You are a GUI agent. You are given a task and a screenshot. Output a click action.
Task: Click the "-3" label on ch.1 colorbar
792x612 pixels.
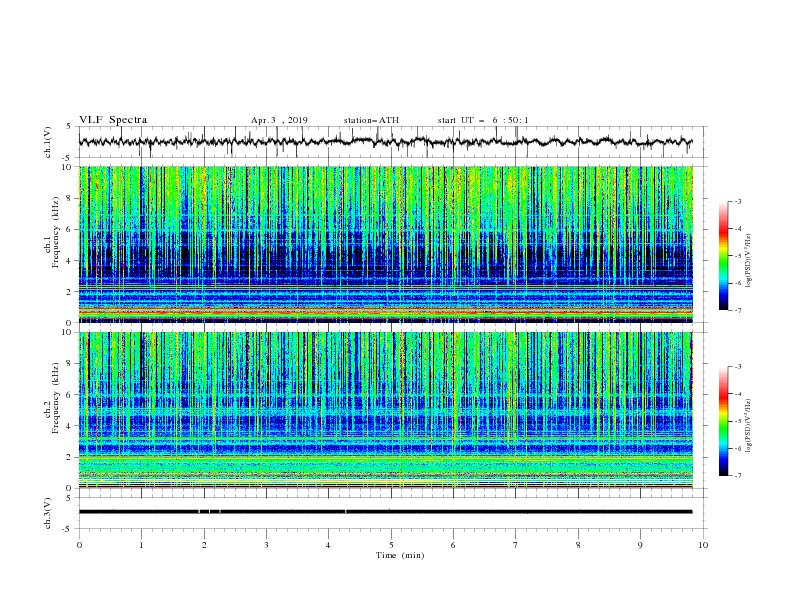click(738, 201)
